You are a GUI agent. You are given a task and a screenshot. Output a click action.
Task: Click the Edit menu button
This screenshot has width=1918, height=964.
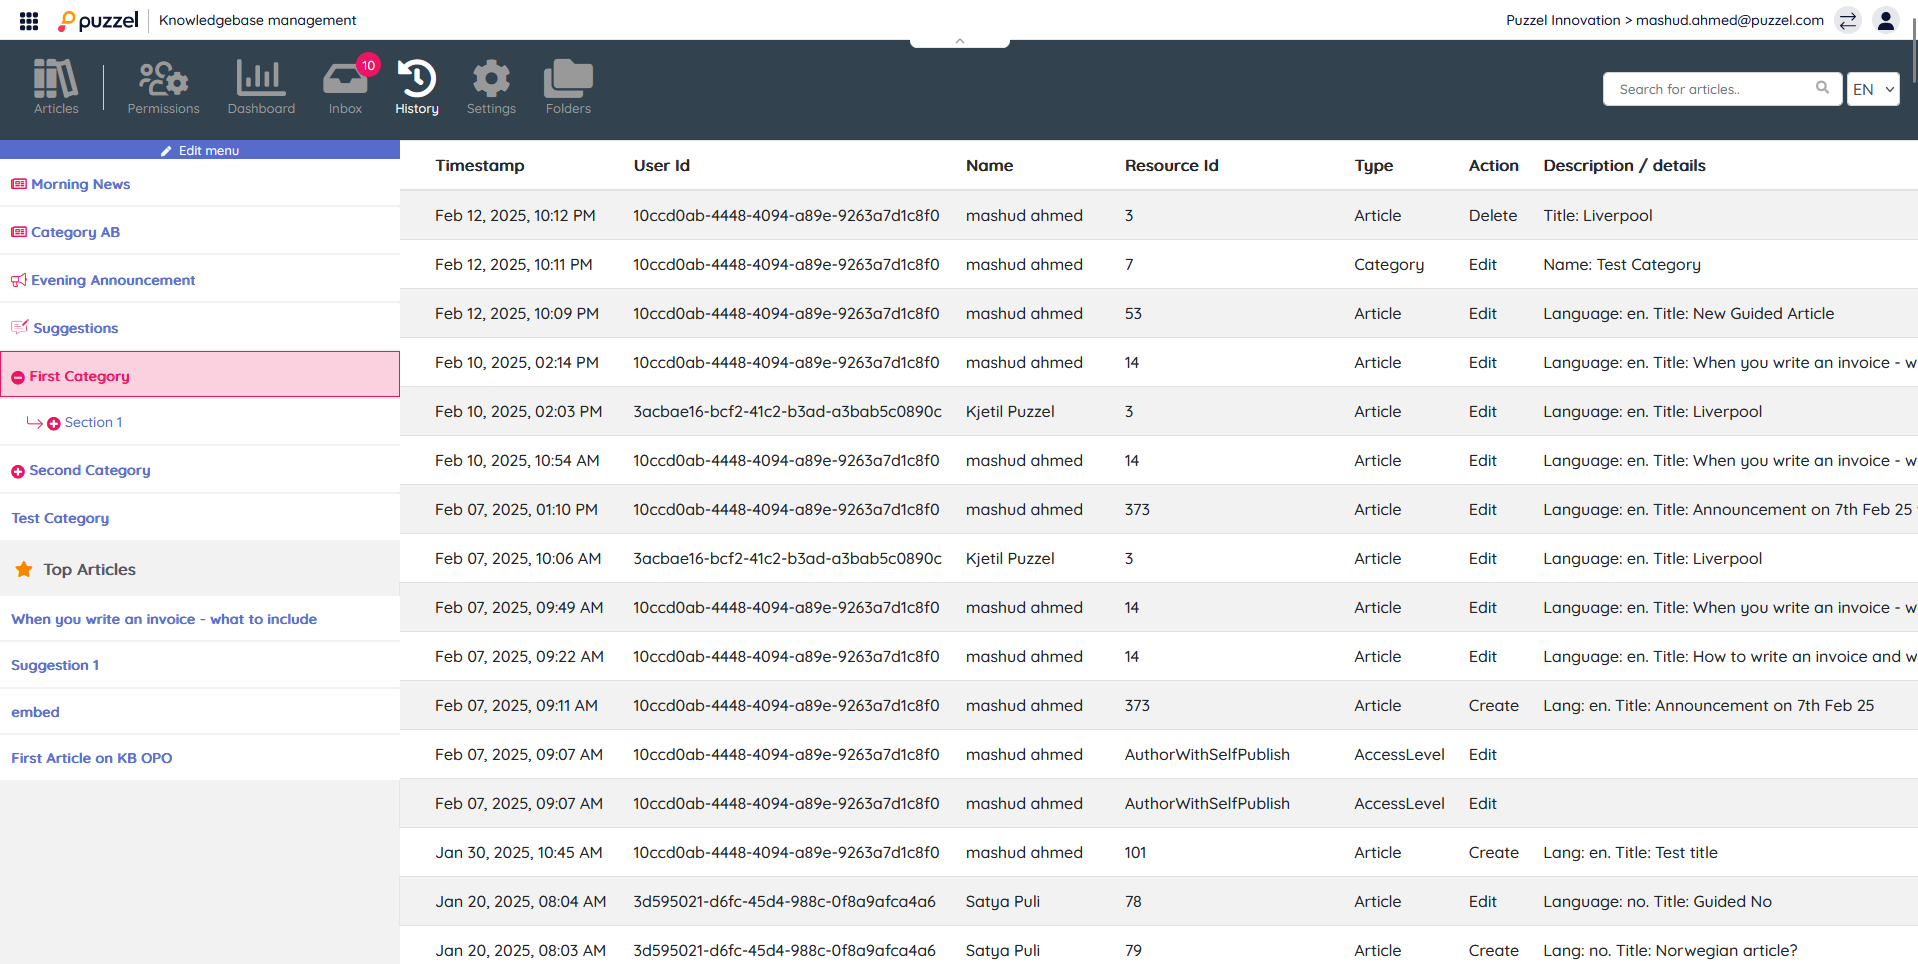[200, 150]
